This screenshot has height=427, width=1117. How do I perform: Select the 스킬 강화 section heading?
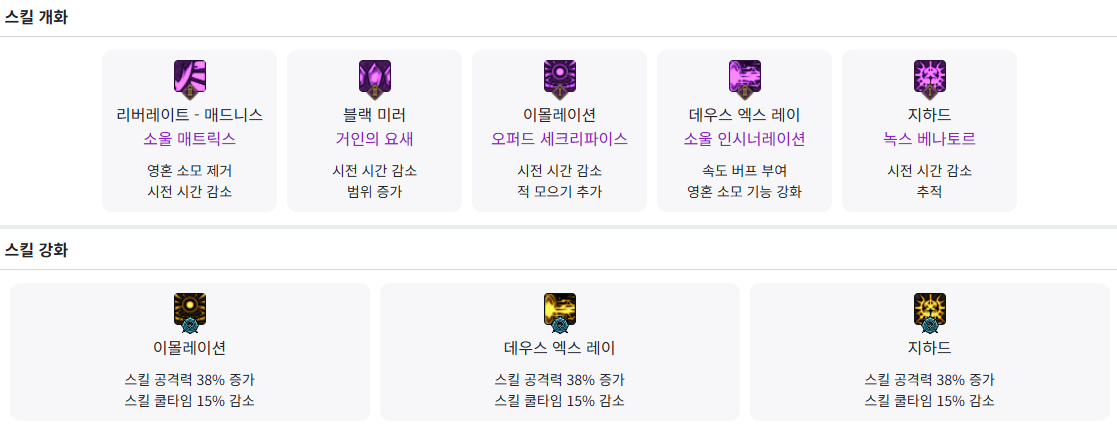36,249
